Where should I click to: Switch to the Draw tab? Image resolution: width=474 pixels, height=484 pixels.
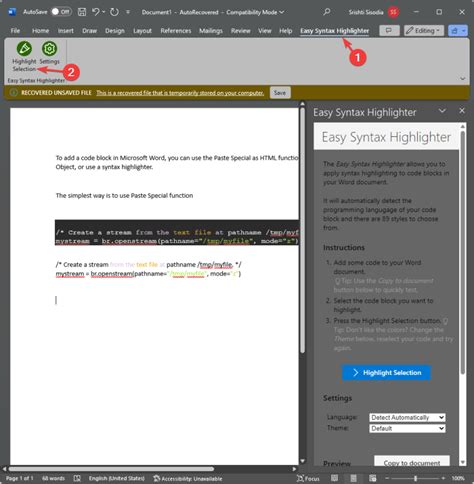(x=89, y=31)
